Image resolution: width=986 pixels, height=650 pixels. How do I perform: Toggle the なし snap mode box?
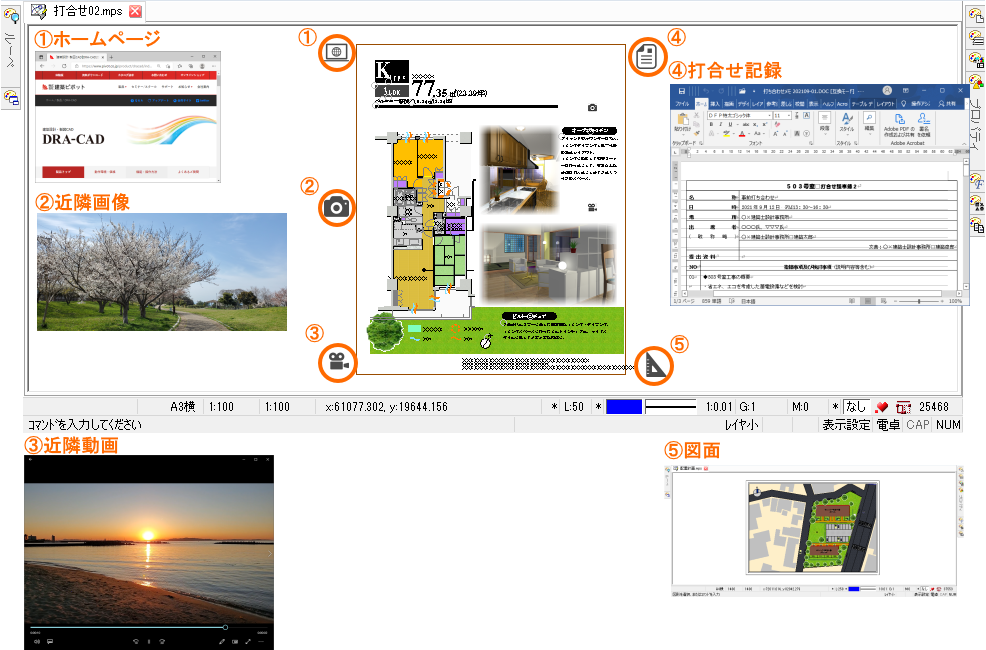(x=855, y=407)
